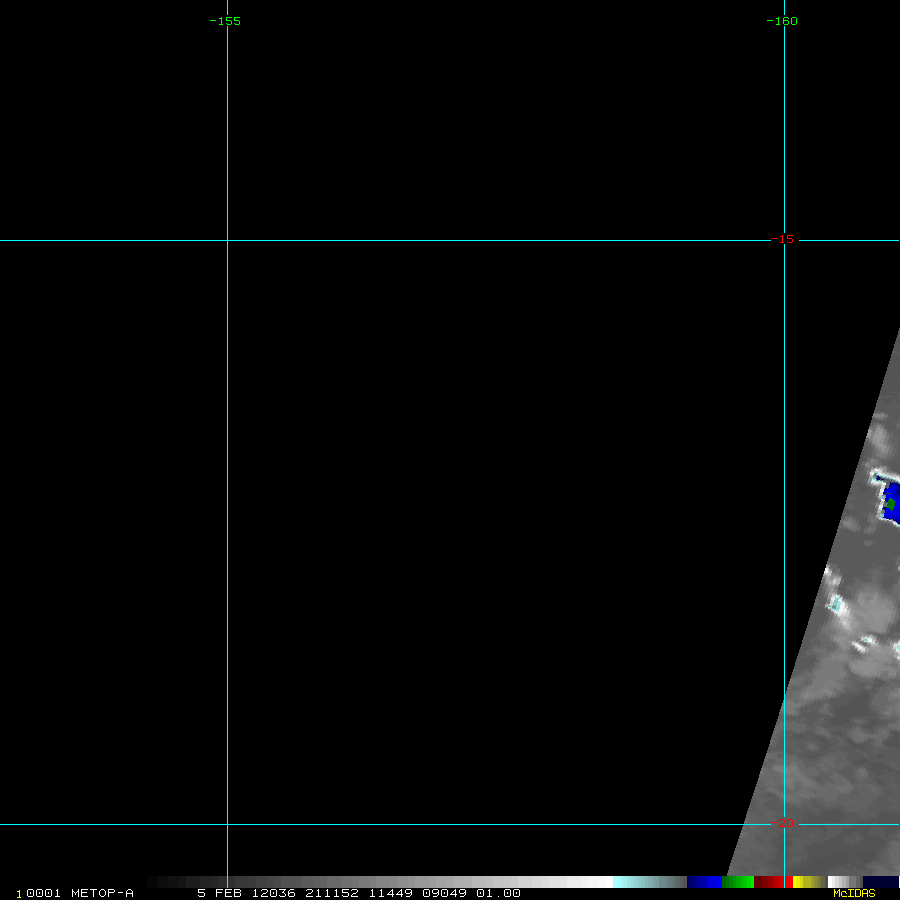
Task: Click the -155 and -15 gridline intersection
Action: (x=227, y=240)
